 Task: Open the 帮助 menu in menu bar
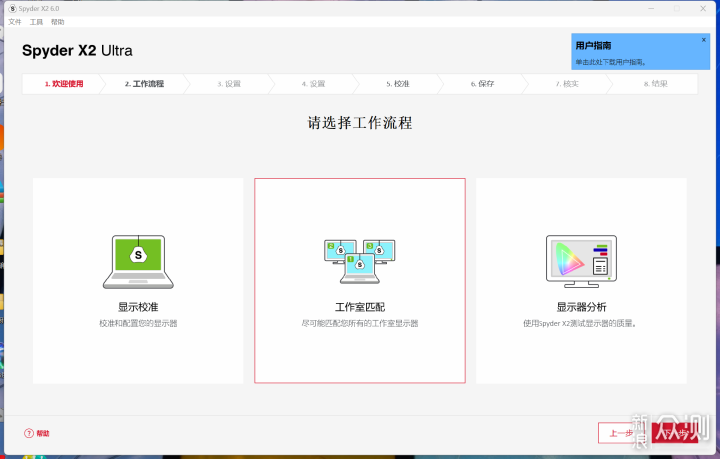tap(57, 22)
